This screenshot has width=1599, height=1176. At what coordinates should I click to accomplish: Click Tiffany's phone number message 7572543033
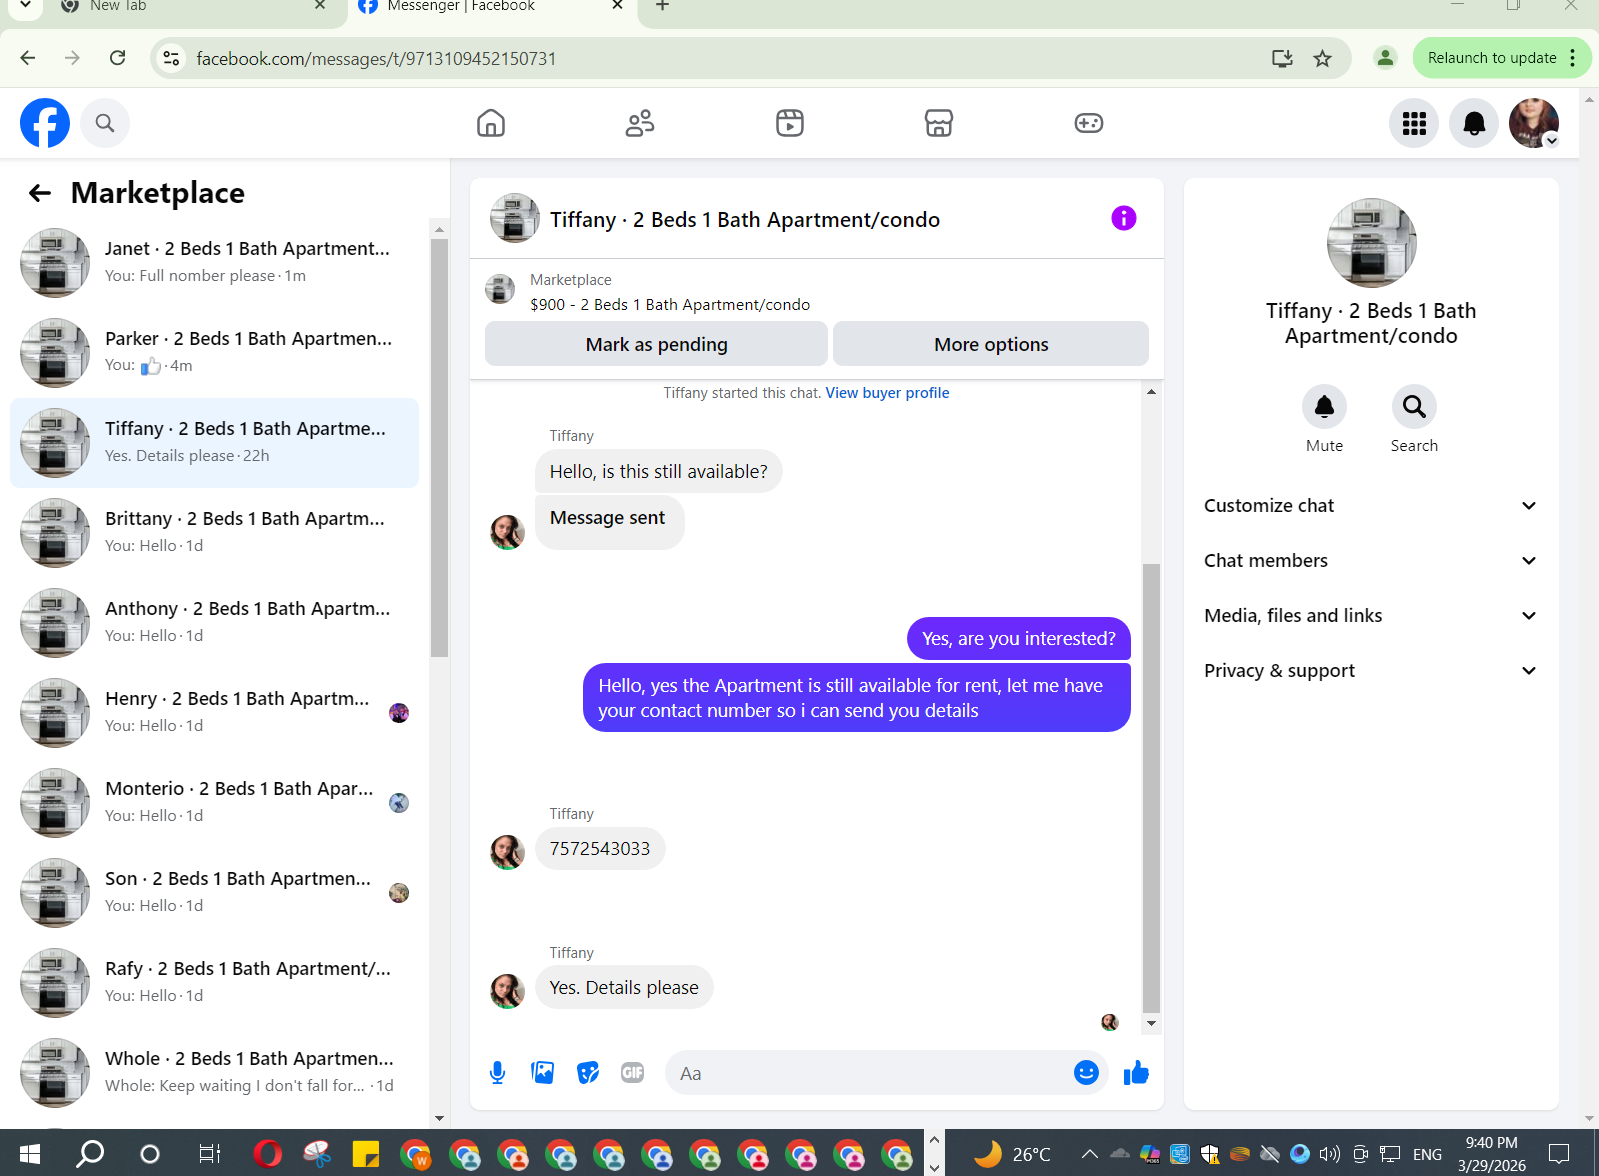pyautogui.click(x=600, y=849)
